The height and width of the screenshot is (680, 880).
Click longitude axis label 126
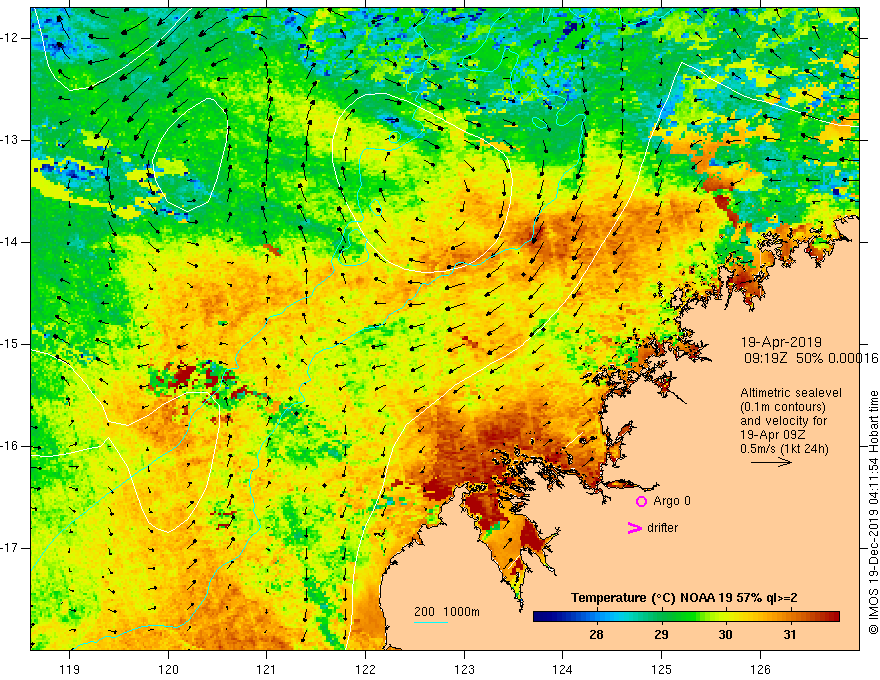[760, 669]
